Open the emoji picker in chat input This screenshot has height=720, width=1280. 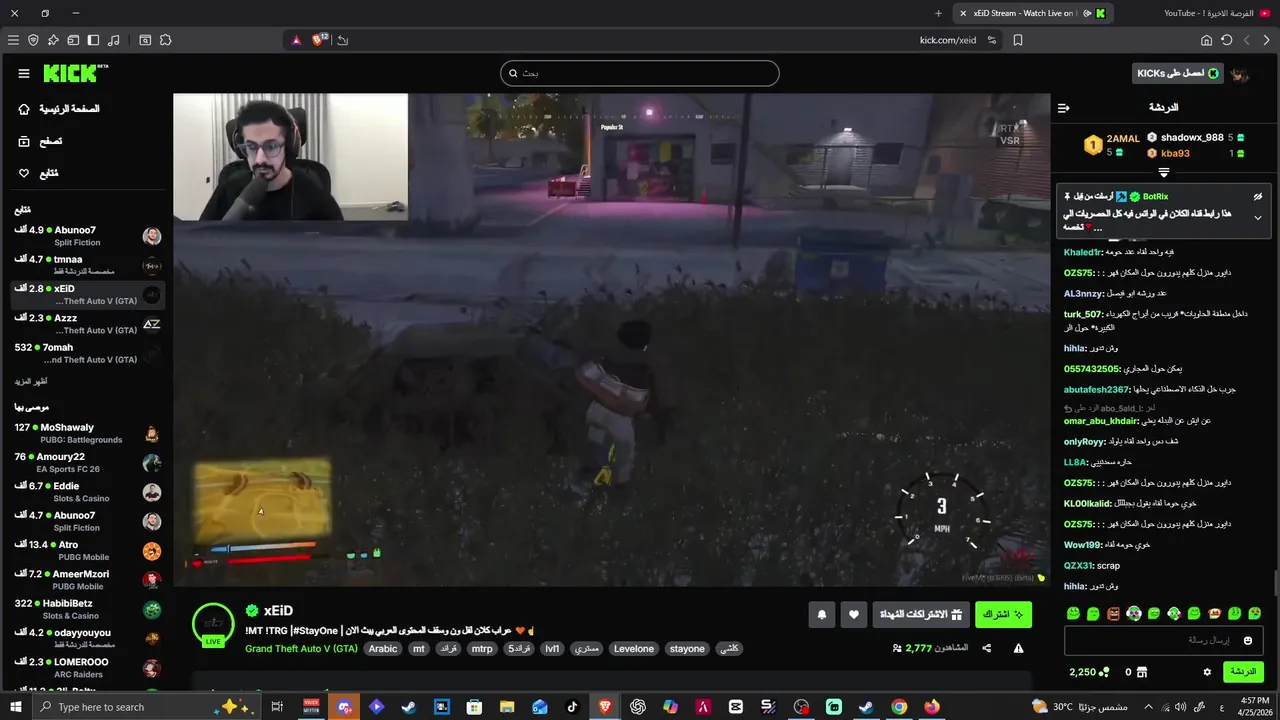click(x=1248, y=640)
